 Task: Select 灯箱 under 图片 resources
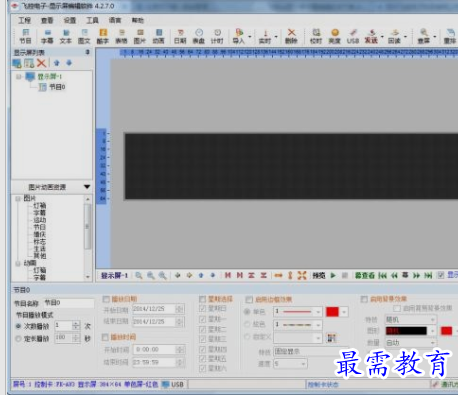tap(40, 206)
